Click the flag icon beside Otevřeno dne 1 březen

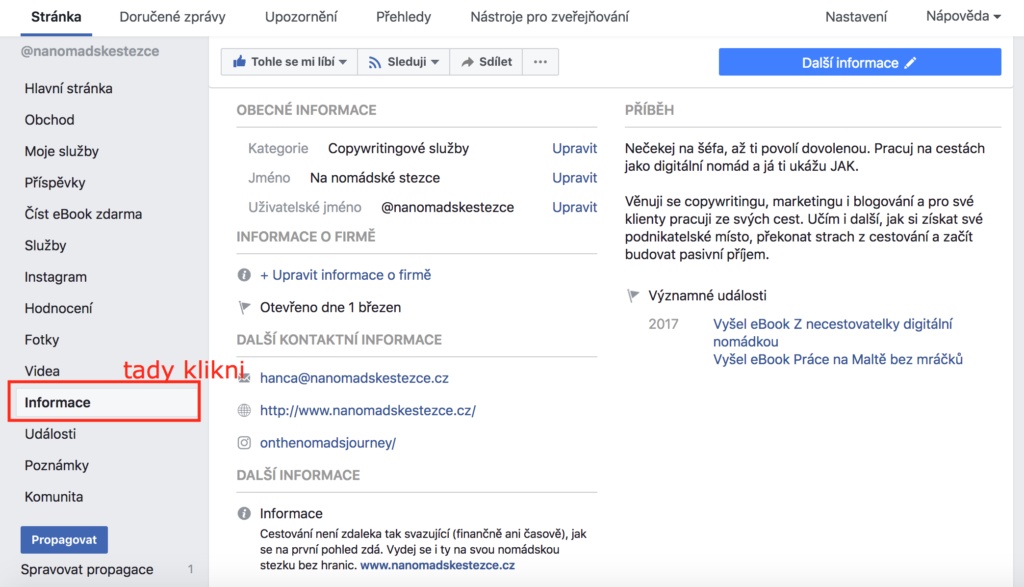tap(244, 307)
